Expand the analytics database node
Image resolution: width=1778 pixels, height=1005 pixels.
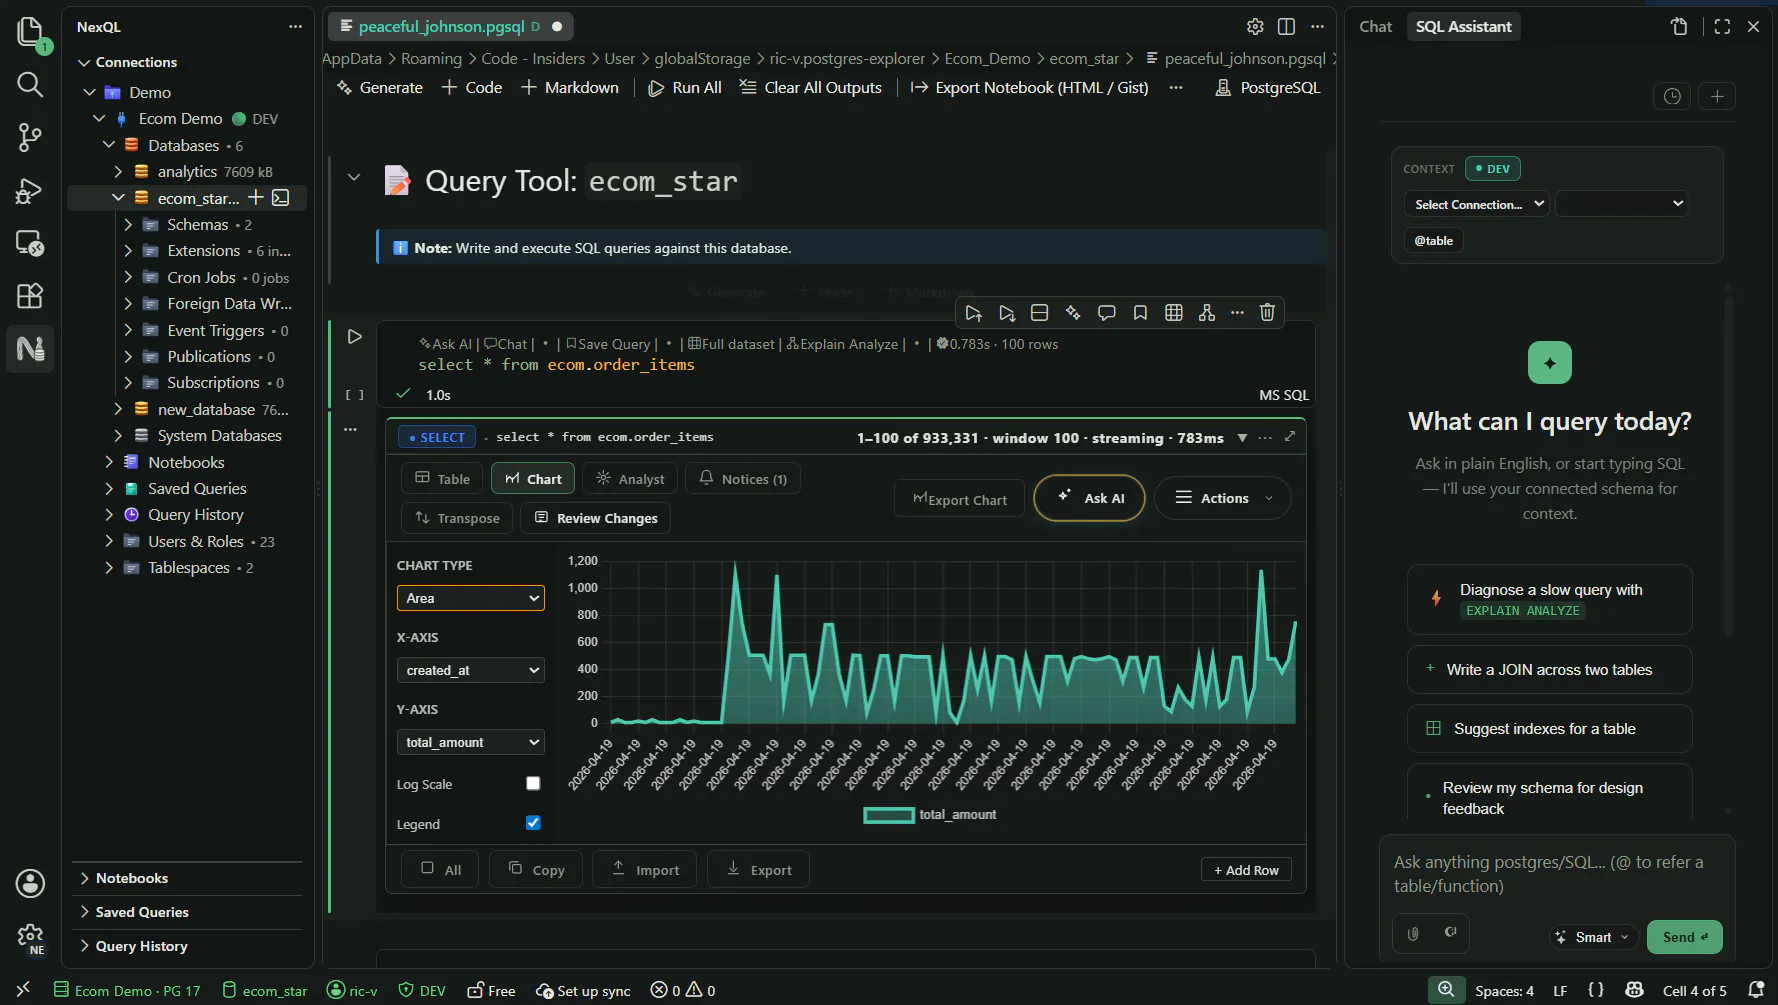coord(118,172)
